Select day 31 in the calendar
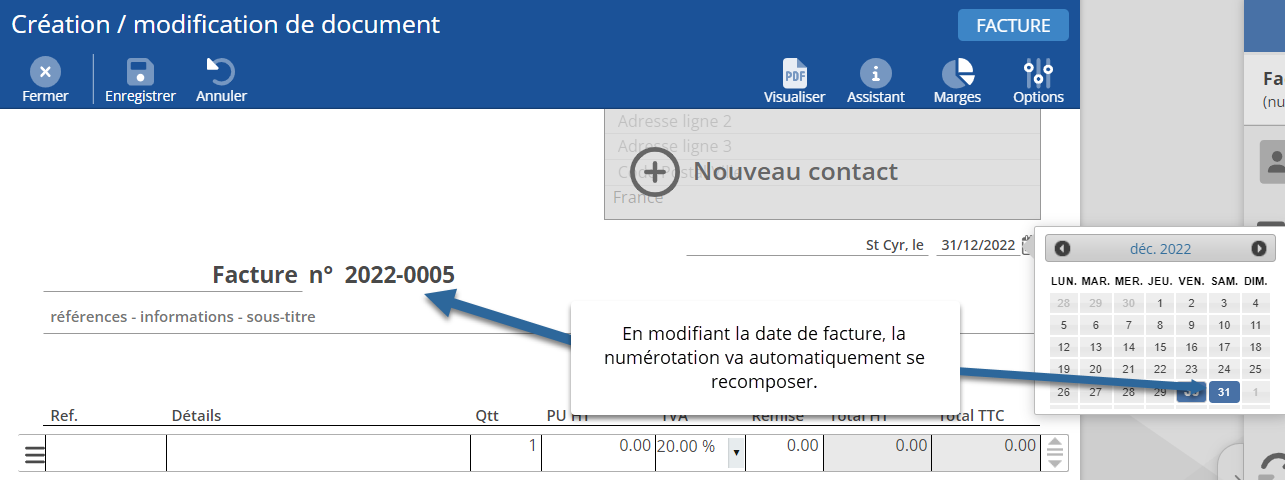 (1224, 392)
